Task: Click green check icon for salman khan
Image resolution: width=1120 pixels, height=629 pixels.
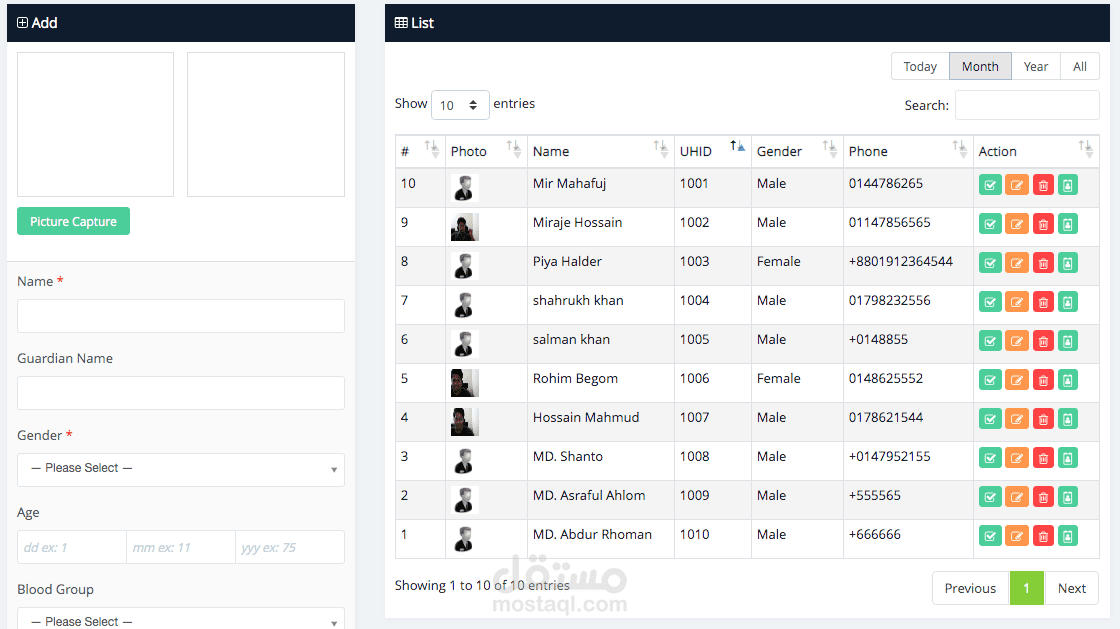Action: click(x=990, y=341)
